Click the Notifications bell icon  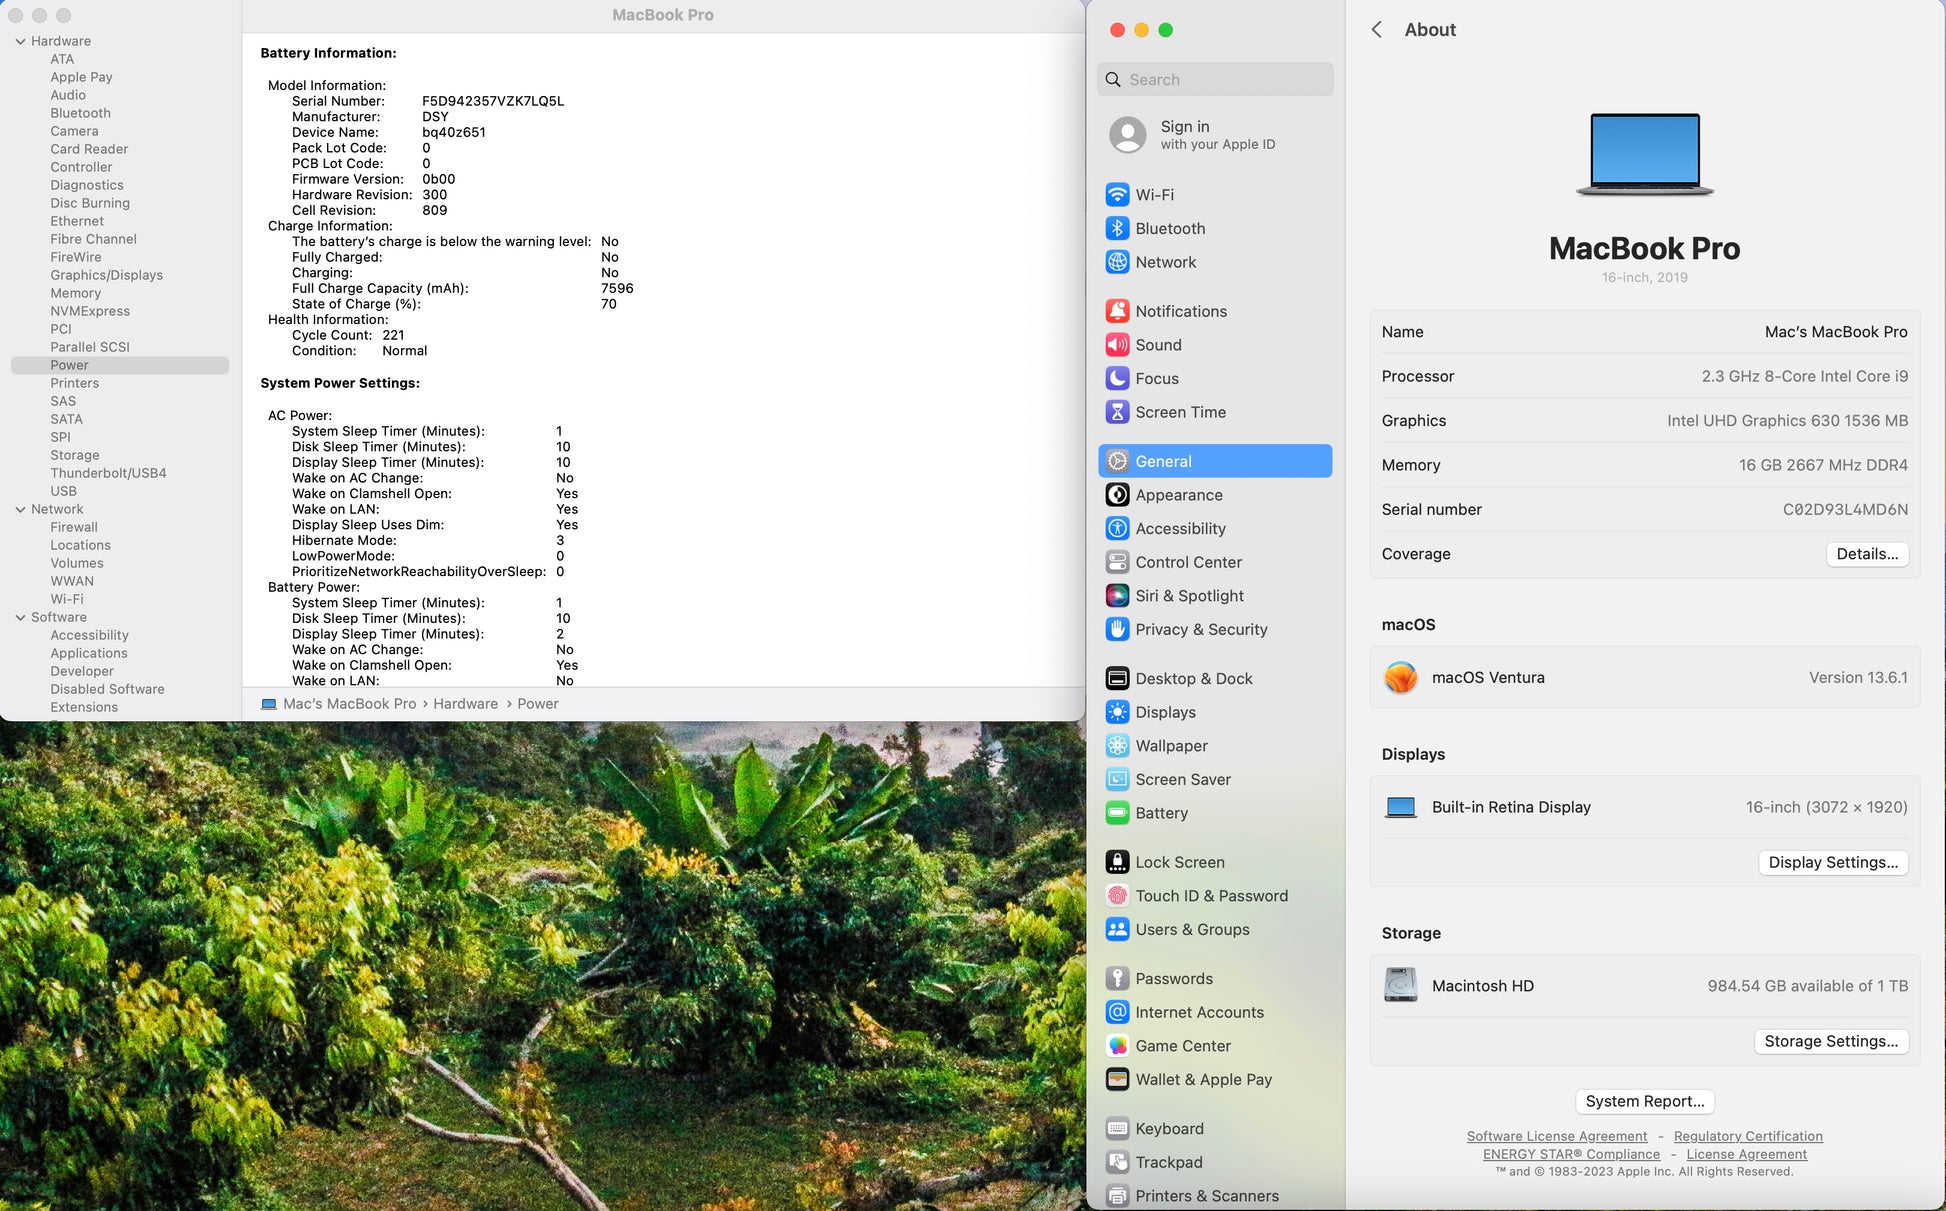point(1117,311)
